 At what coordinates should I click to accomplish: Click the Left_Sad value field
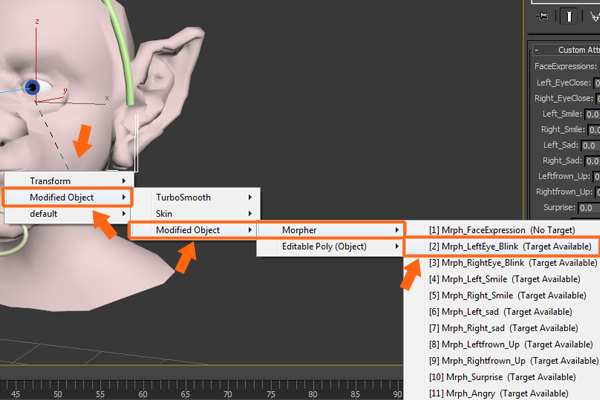pos(590,146)
